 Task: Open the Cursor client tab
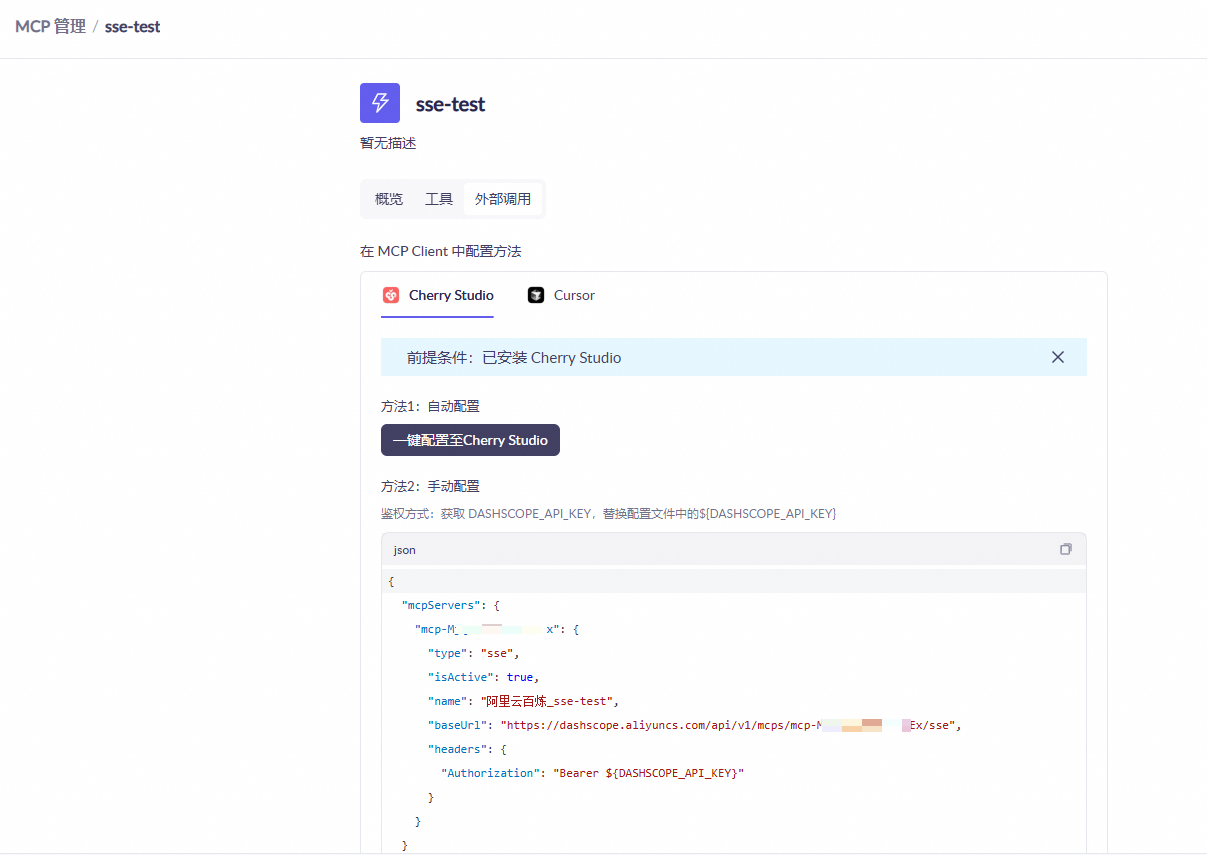coord(562,295)
